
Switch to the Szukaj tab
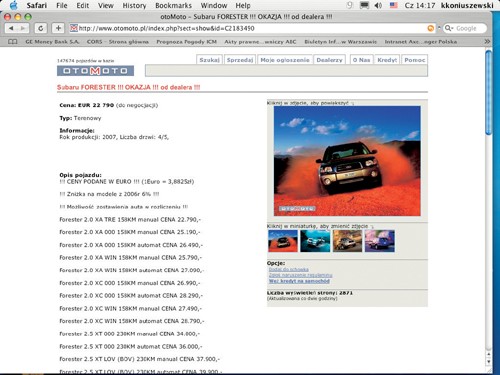coord(209,60)
